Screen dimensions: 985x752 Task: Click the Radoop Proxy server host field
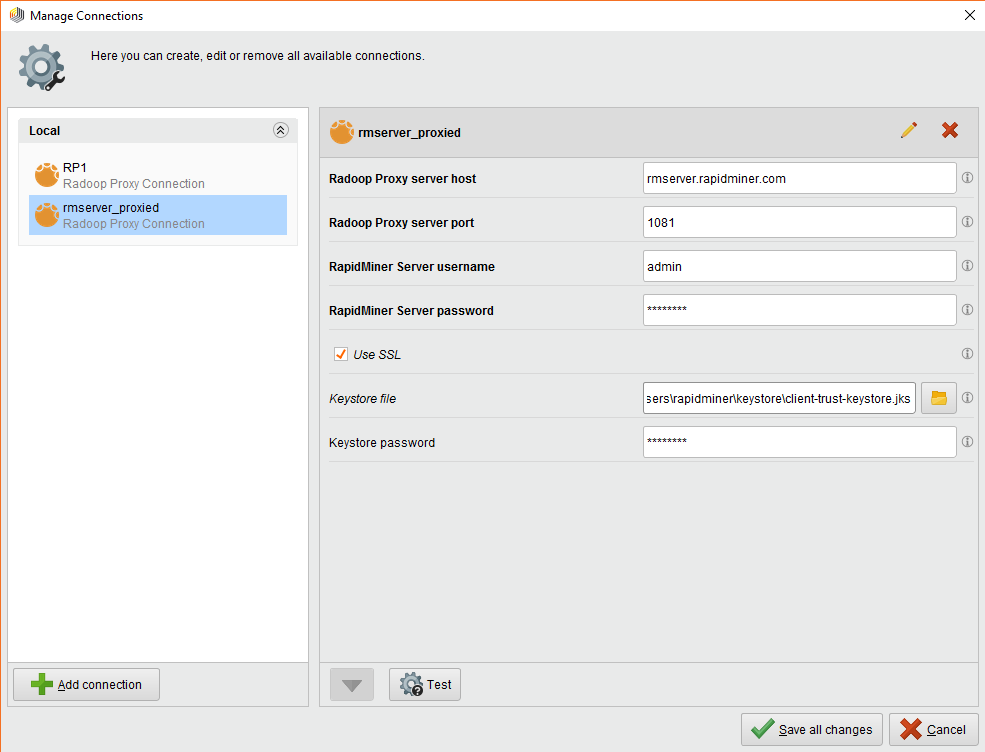click(x=799, y=178)
